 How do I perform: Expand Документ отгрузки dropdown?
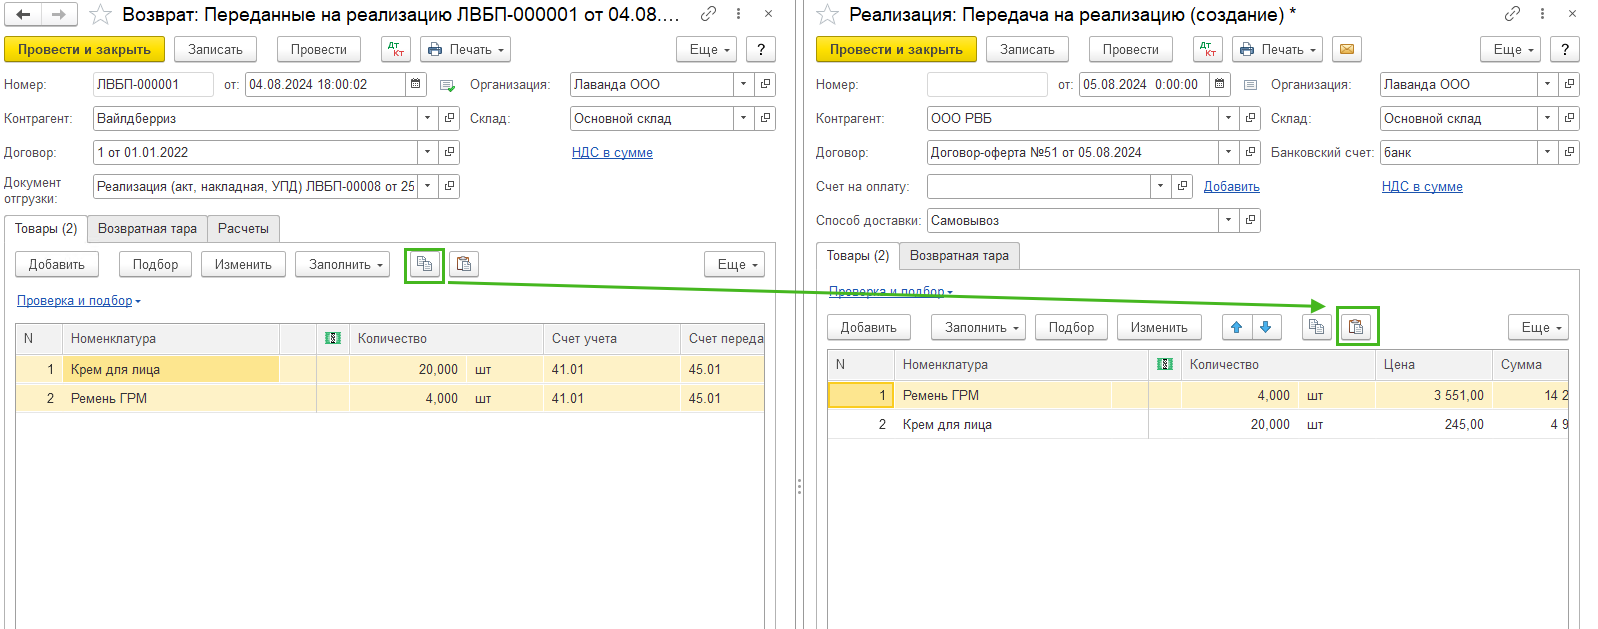428,186
